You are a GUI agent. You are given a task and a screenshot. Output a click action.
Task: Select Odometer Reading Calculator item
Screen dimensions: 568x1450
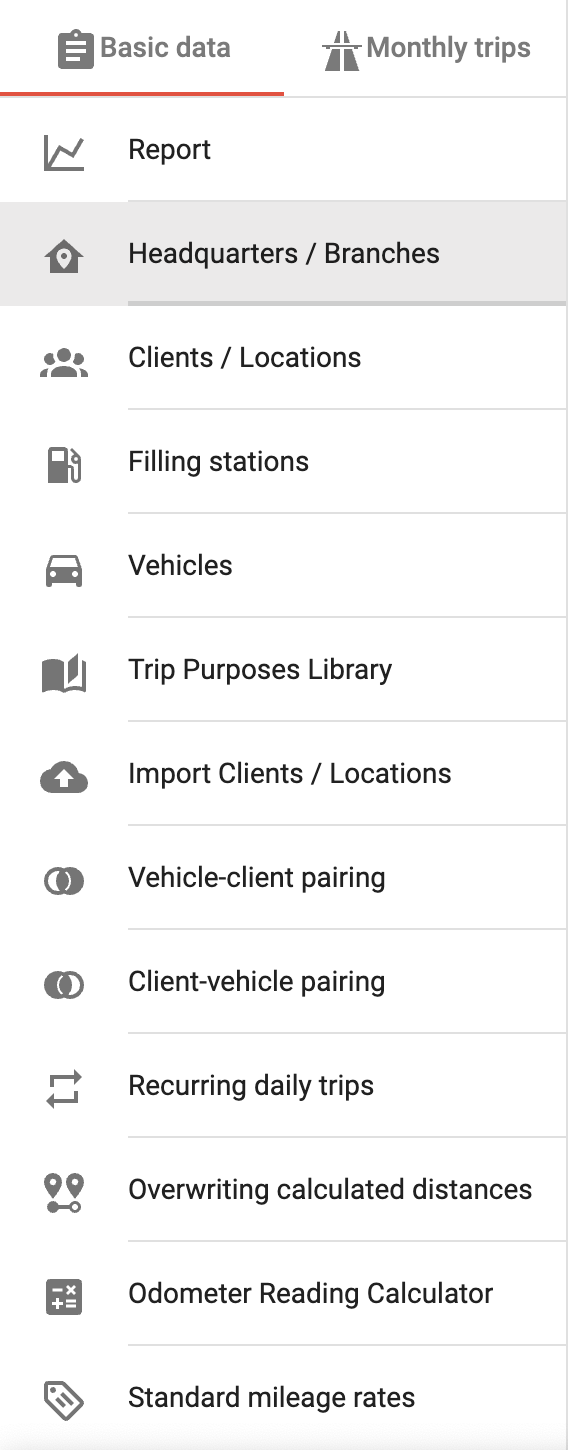click(x=284, y=1294)
